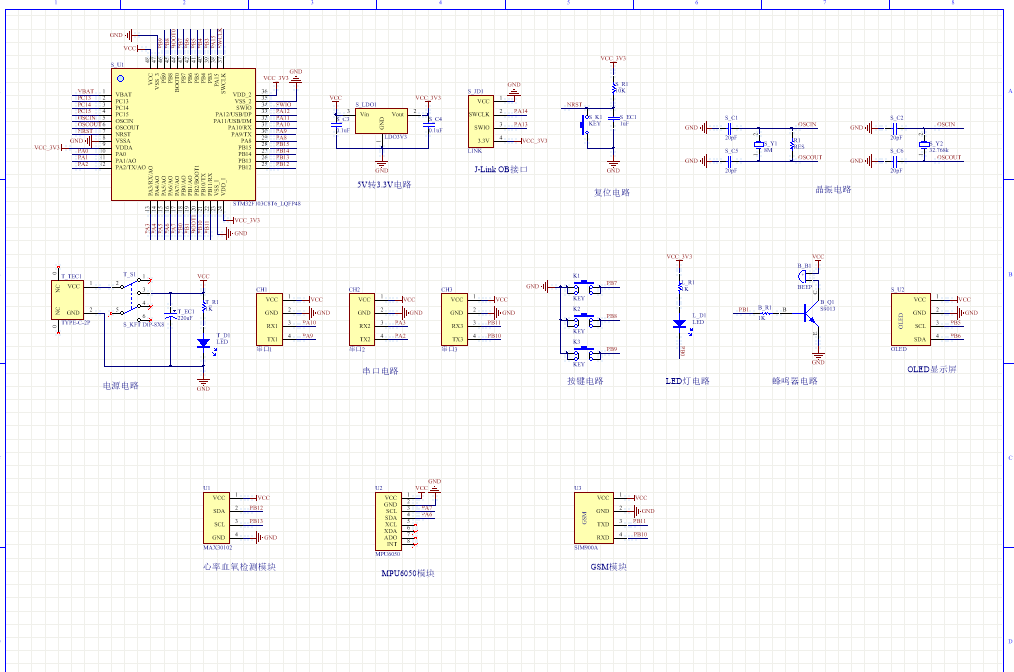Image resolution: width=1014 pixels, height=672 pixels.
Task: Click the LDO3V3 voltage regulator component
Action: coord(381,123)
